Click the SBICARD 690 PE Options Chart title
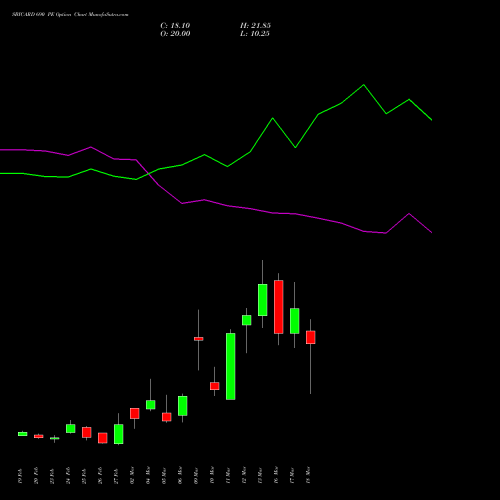Image resolution: width=500 pixels, height=500 pixels. click(x=70, y=15)
